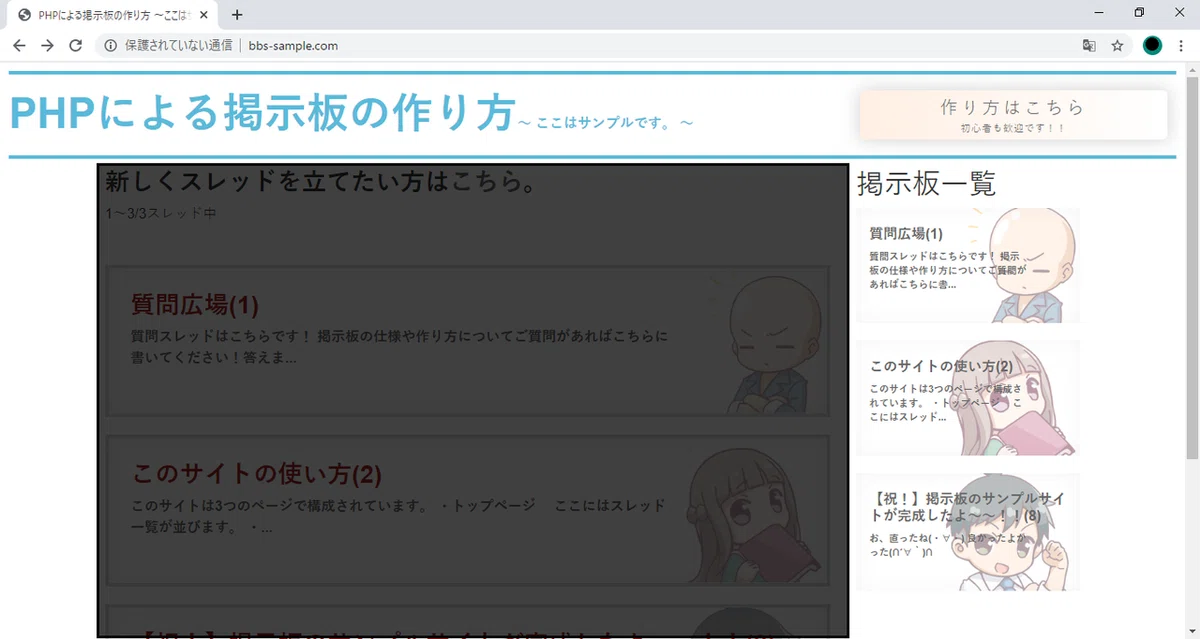Select the PHPによる掲示板の作り方 browser tab
1200x639 pixels.
coord(113,15)
